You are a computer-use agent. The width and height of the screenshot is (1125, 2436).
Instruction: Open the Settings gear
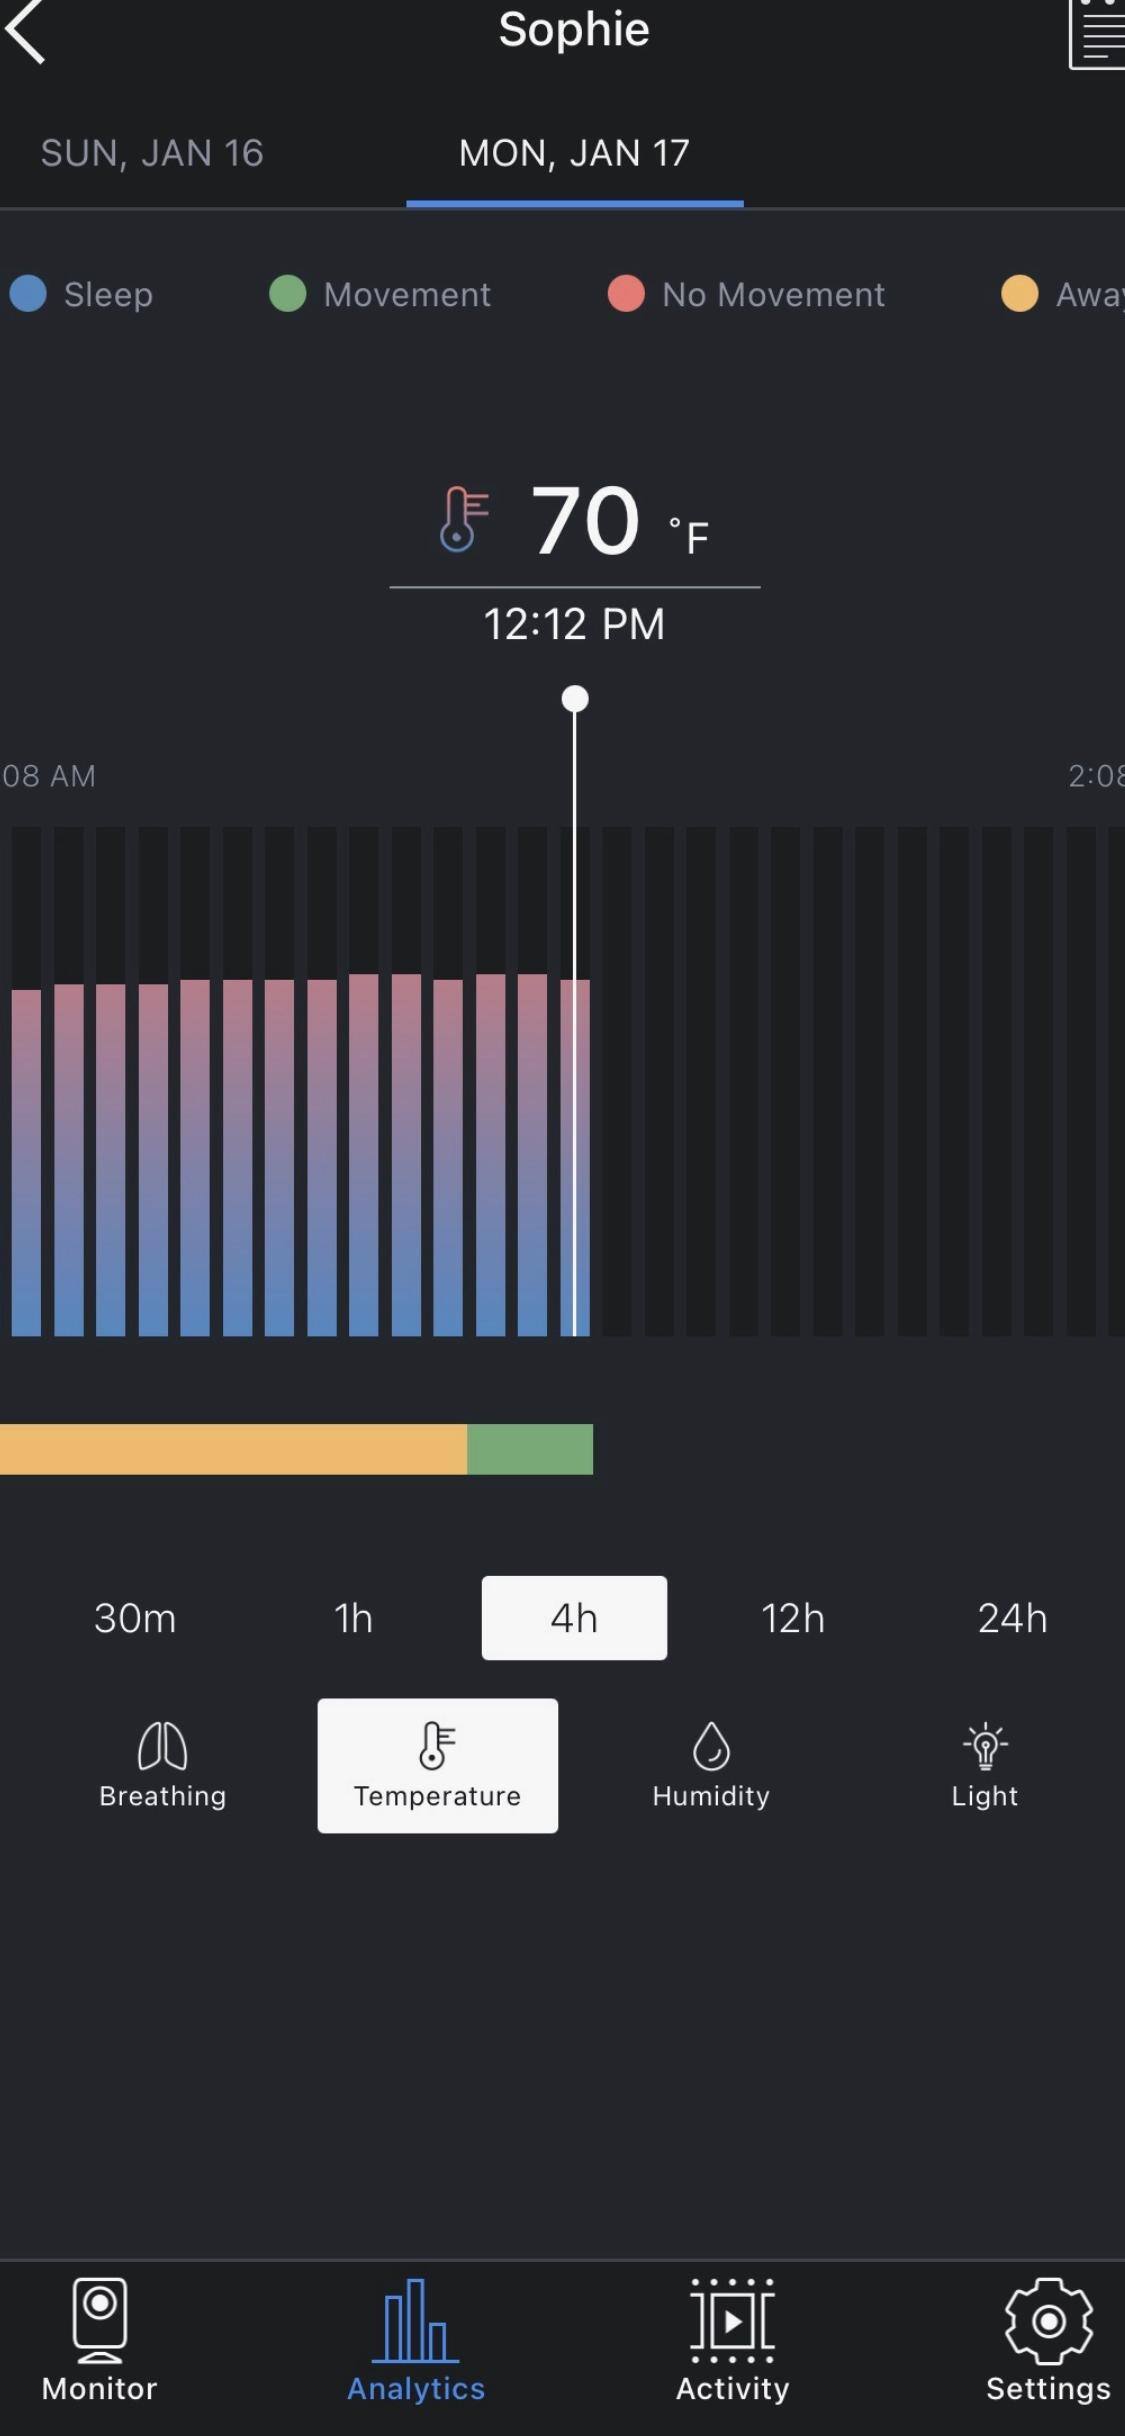(x=1047, y=2340)
